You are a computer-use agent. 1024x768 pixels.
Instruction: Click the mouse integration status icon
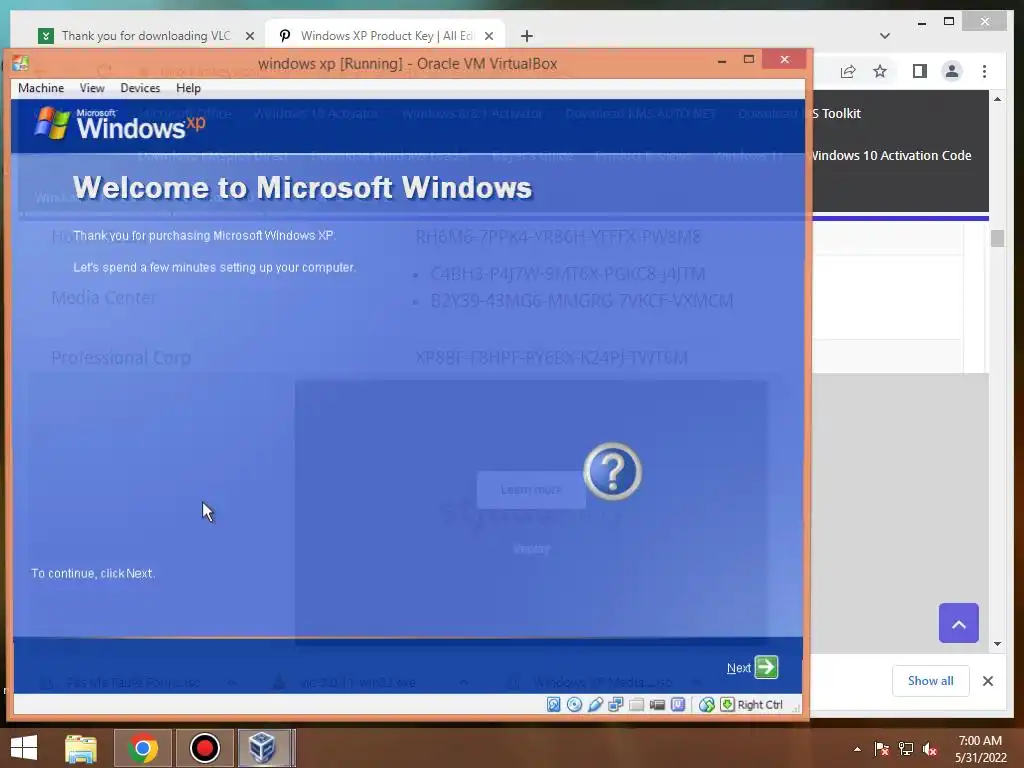click(x=707, y=705)
